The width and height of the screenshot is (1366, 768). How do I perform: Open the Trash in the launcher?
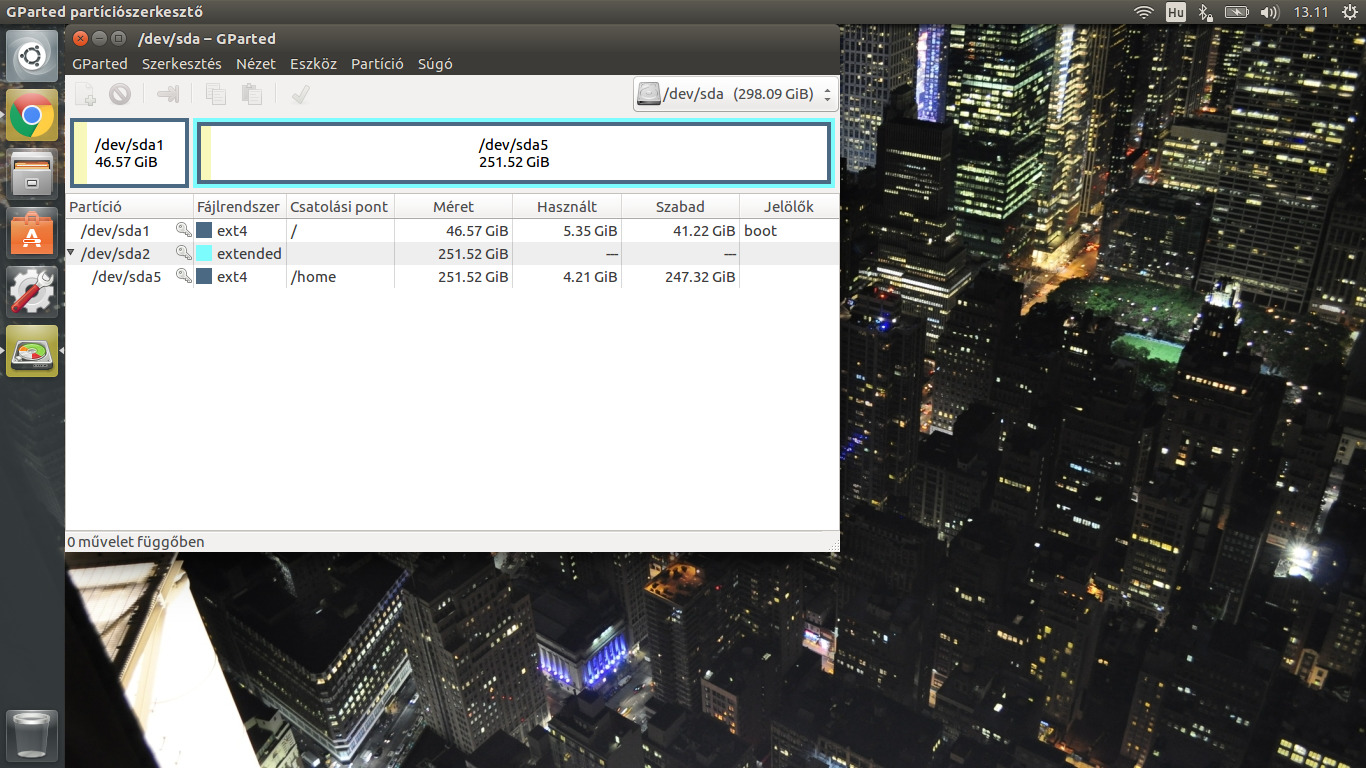coord(32,735)
